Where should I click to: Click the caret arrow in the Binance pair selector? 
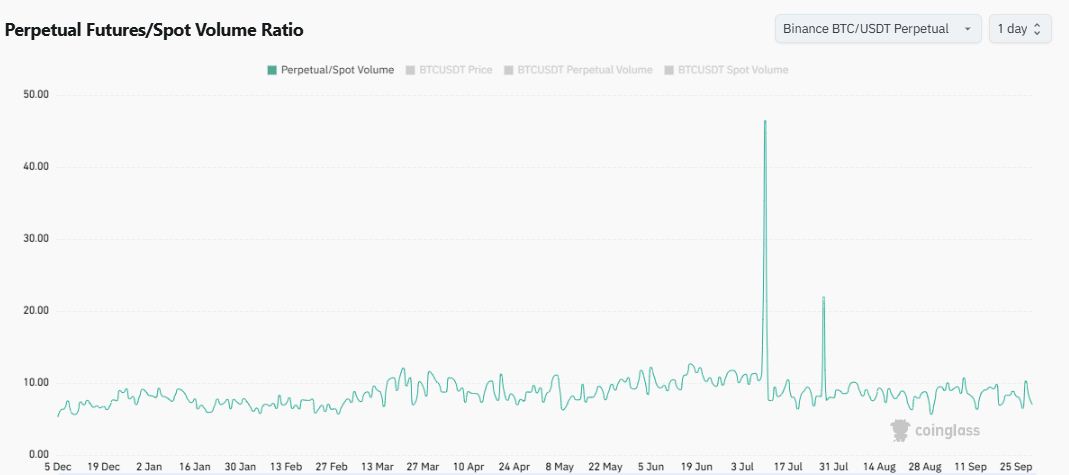[x=967, y=29]
